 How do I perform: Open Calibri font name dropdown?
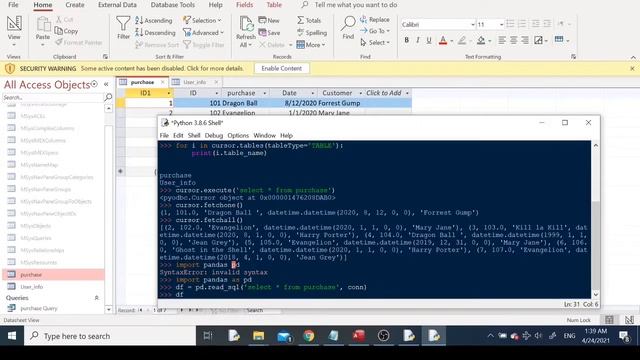point(473,24)
